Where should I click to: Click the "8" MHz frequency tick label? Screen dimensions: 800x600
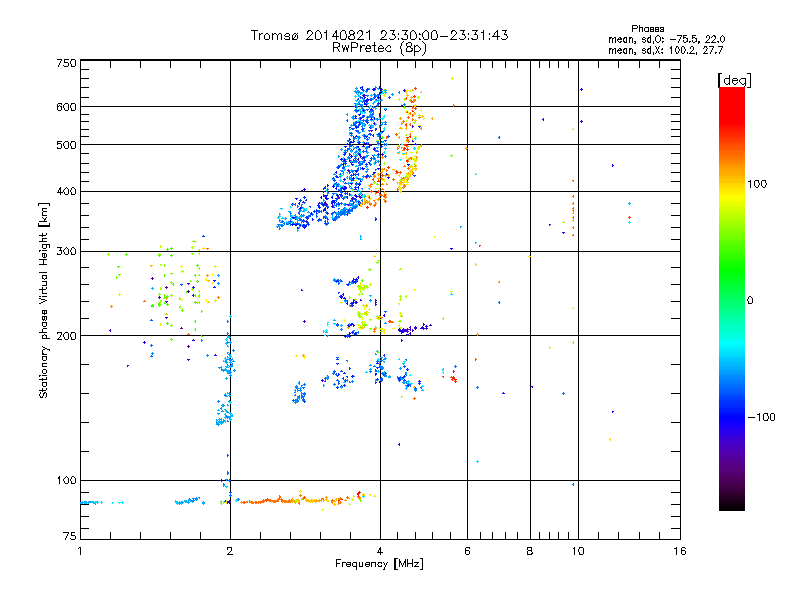click(x=530, y=551)
